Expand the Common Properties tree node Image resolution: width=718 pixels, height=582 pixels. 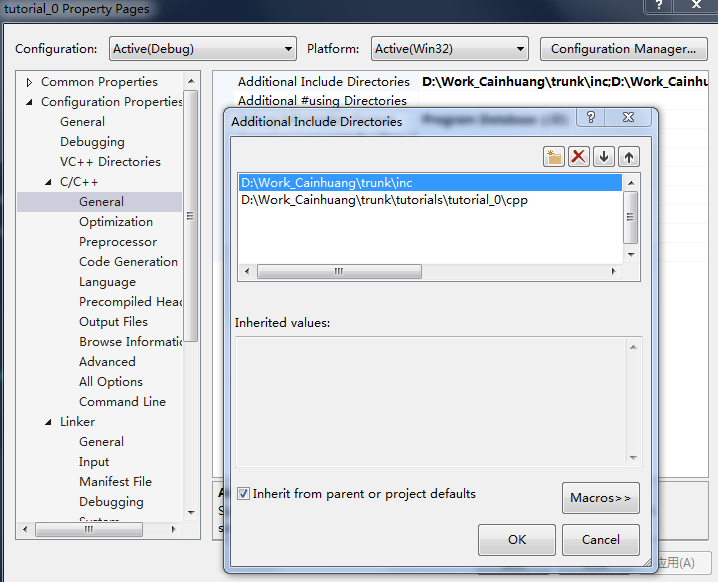pos(29,82)
